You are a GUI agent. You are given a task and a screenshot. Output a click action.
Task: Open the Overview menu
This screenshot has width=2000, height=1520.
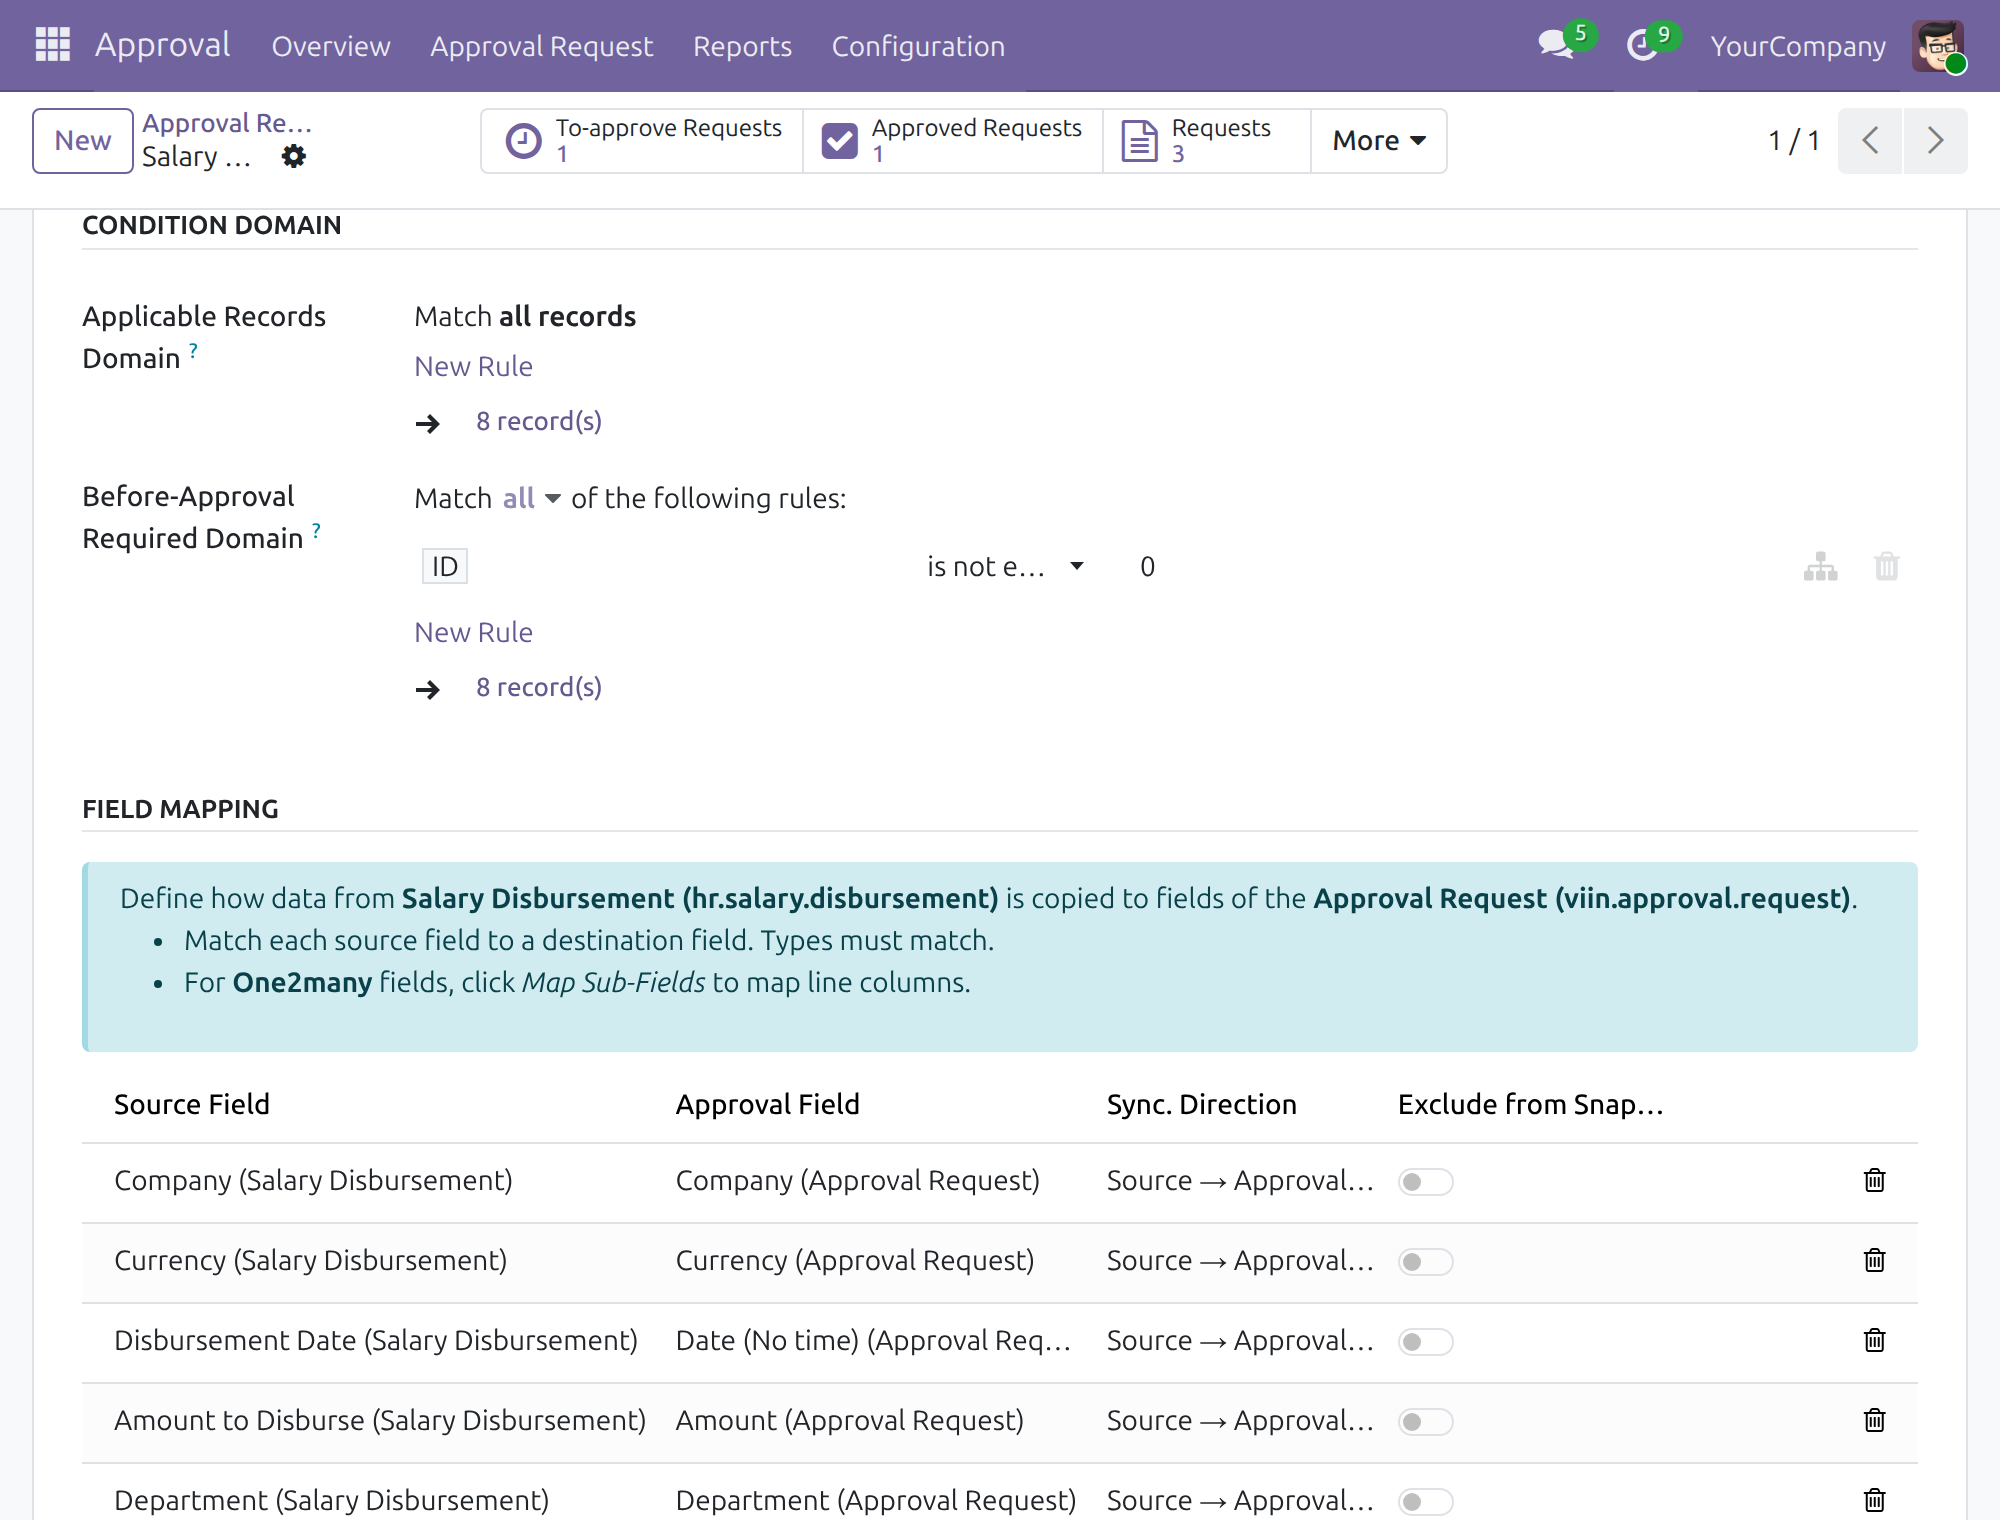331,46
